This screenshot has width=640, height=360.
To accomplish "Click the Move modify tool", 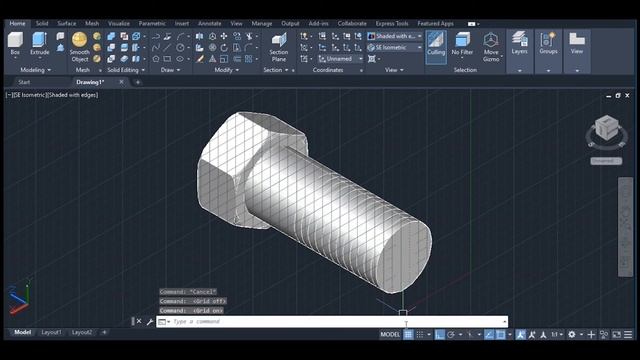I will [x=224, y=36].
